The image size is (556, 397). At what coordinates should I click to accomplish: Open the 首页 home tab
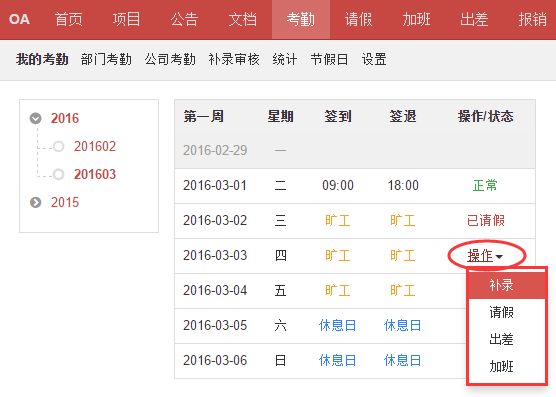(x=69, y=19)
